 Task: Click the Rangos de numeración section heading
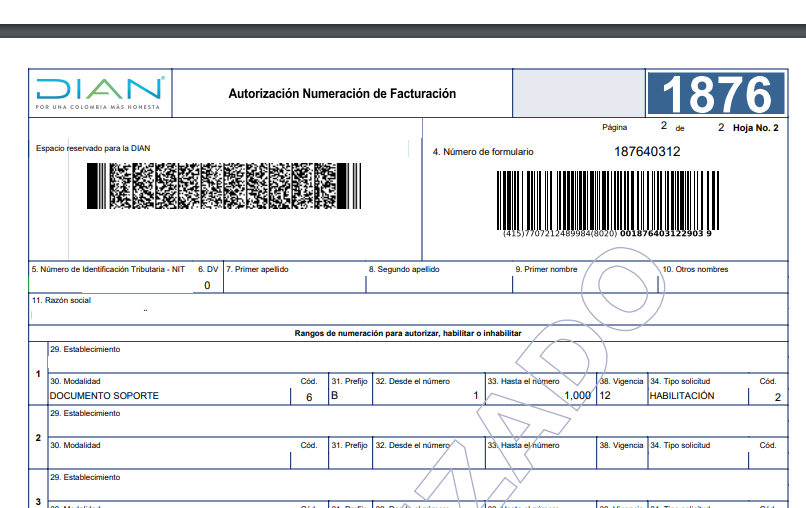pos(408,333)
